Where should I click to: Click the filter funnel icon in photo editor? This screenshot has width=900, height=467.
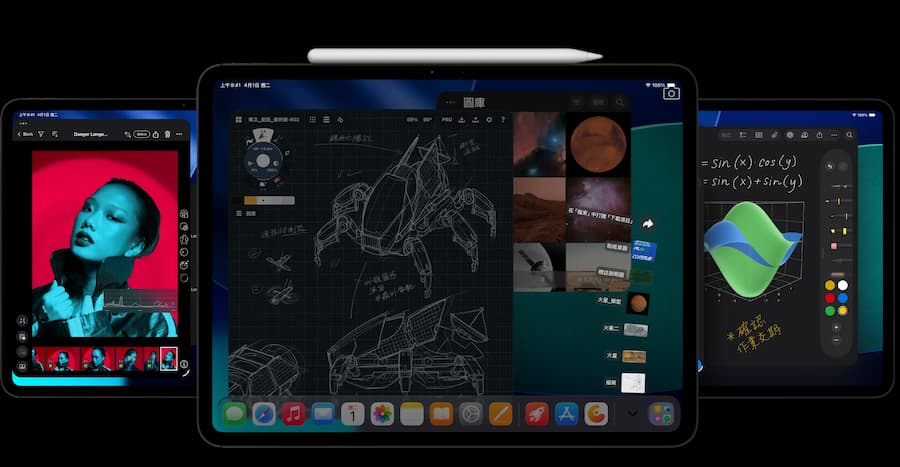point(41,134)
